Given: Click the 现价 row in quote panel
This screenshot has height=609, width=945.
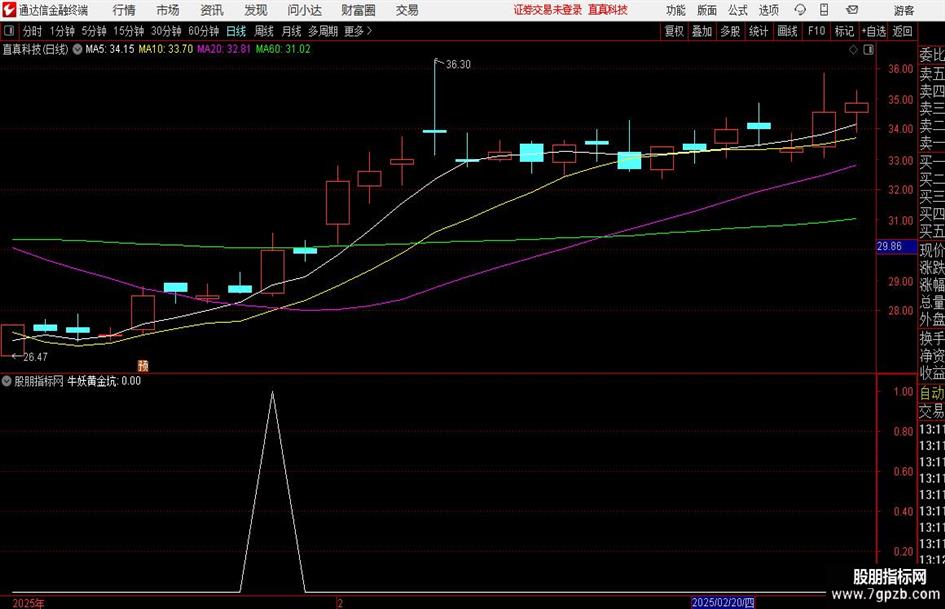Looking at the screenshot, I should (x=932, y=250).
